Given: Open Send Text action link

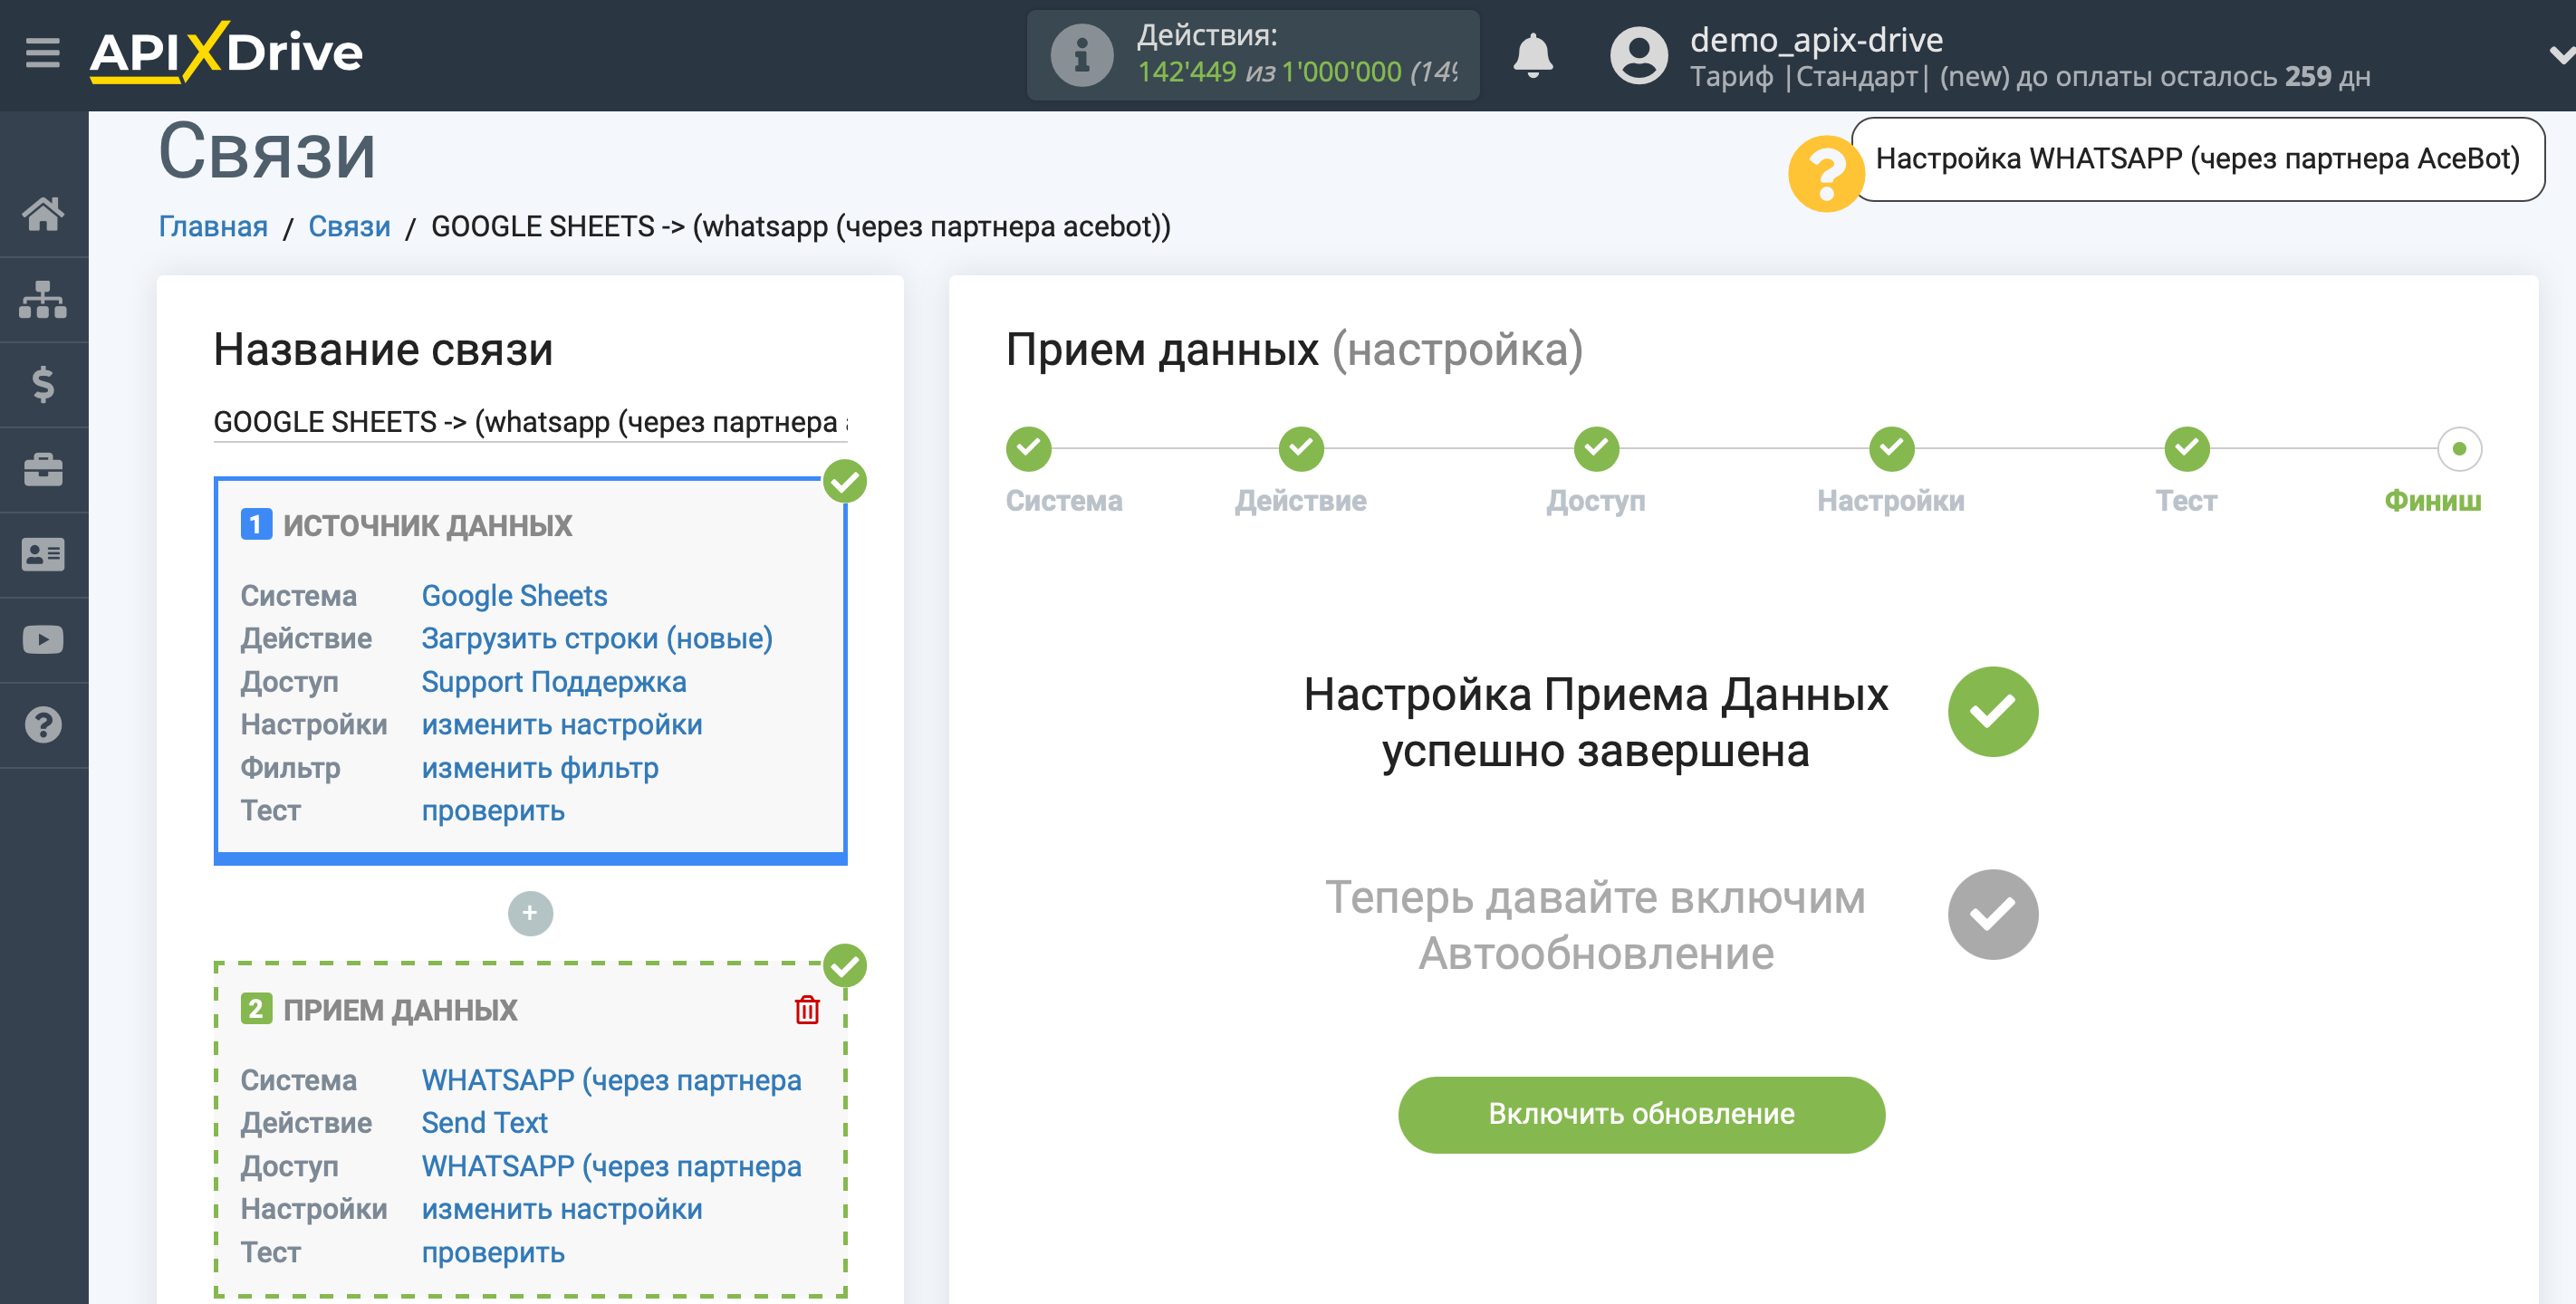Looking at the screenshot, I should click(x=484, y=1123).
